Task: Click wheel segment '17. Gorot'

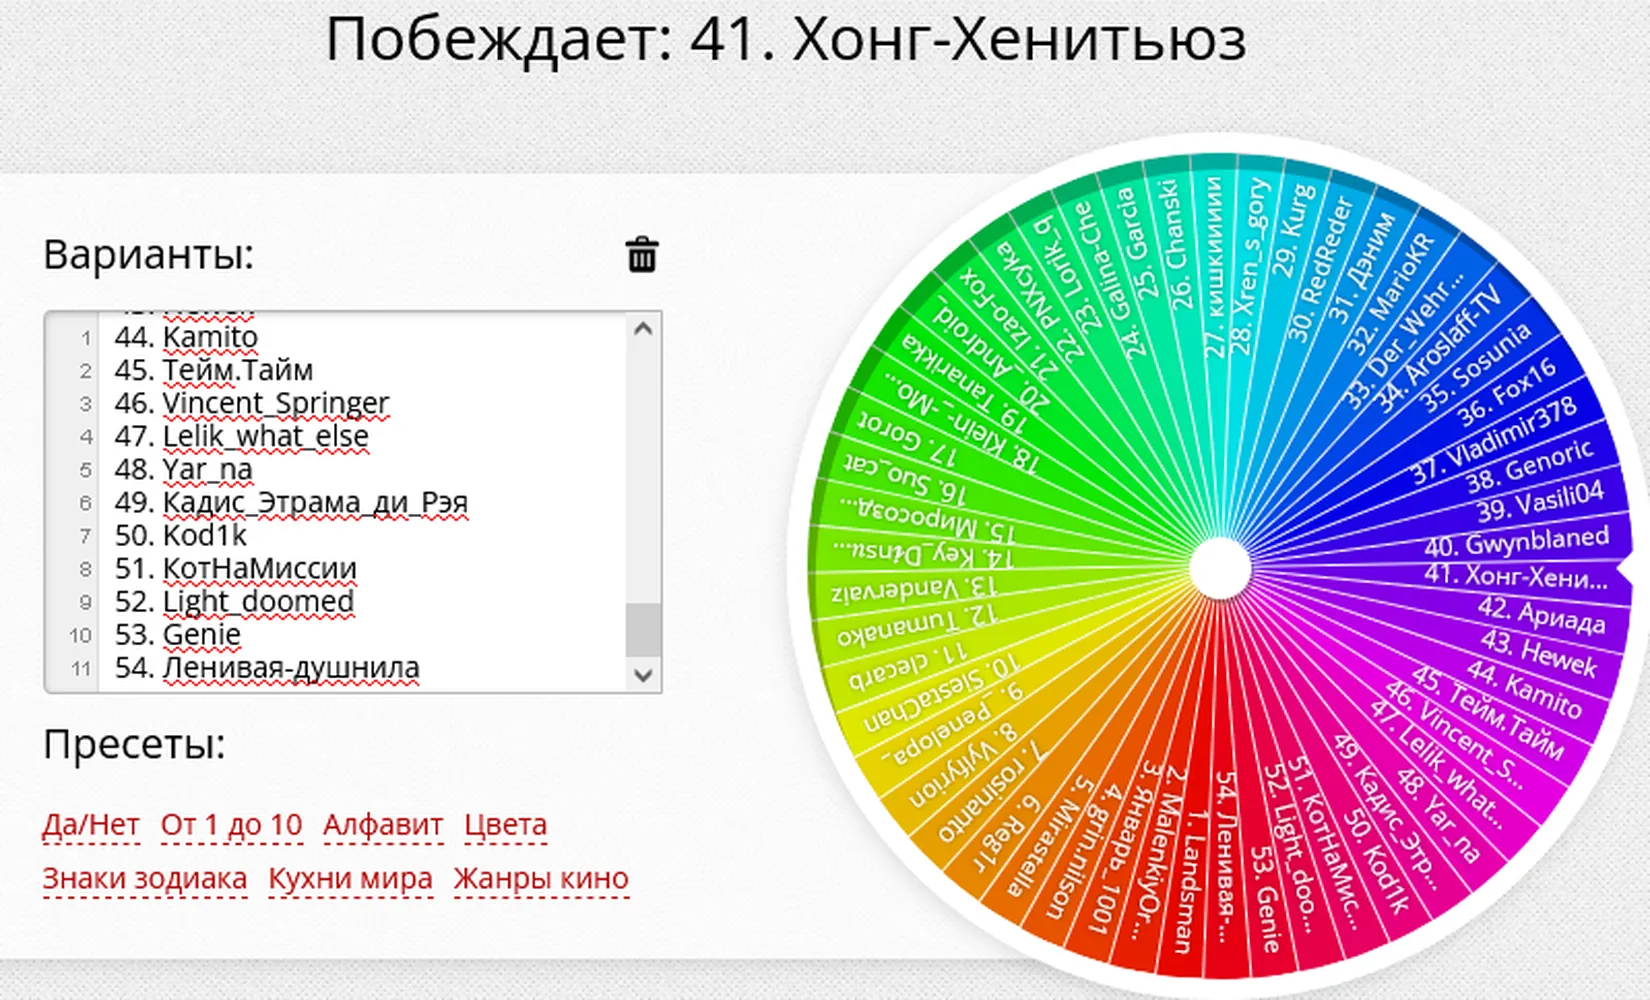Action: coord(907,438)
